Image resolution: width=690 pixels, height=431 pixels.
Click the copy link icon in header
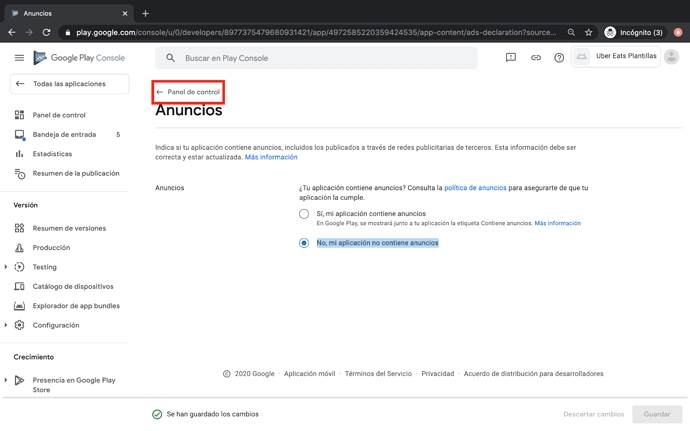click(x=535, y=58)
